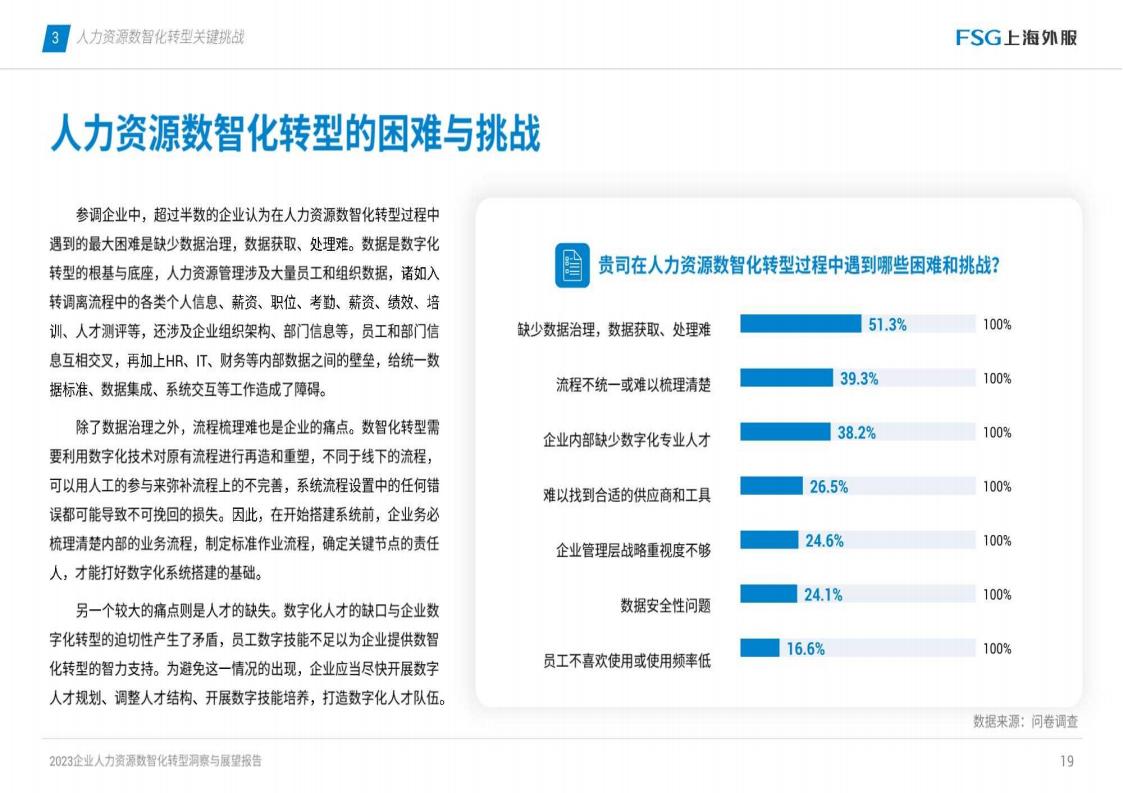
Task: Click page number 19
Action: tap(1067, 761)
